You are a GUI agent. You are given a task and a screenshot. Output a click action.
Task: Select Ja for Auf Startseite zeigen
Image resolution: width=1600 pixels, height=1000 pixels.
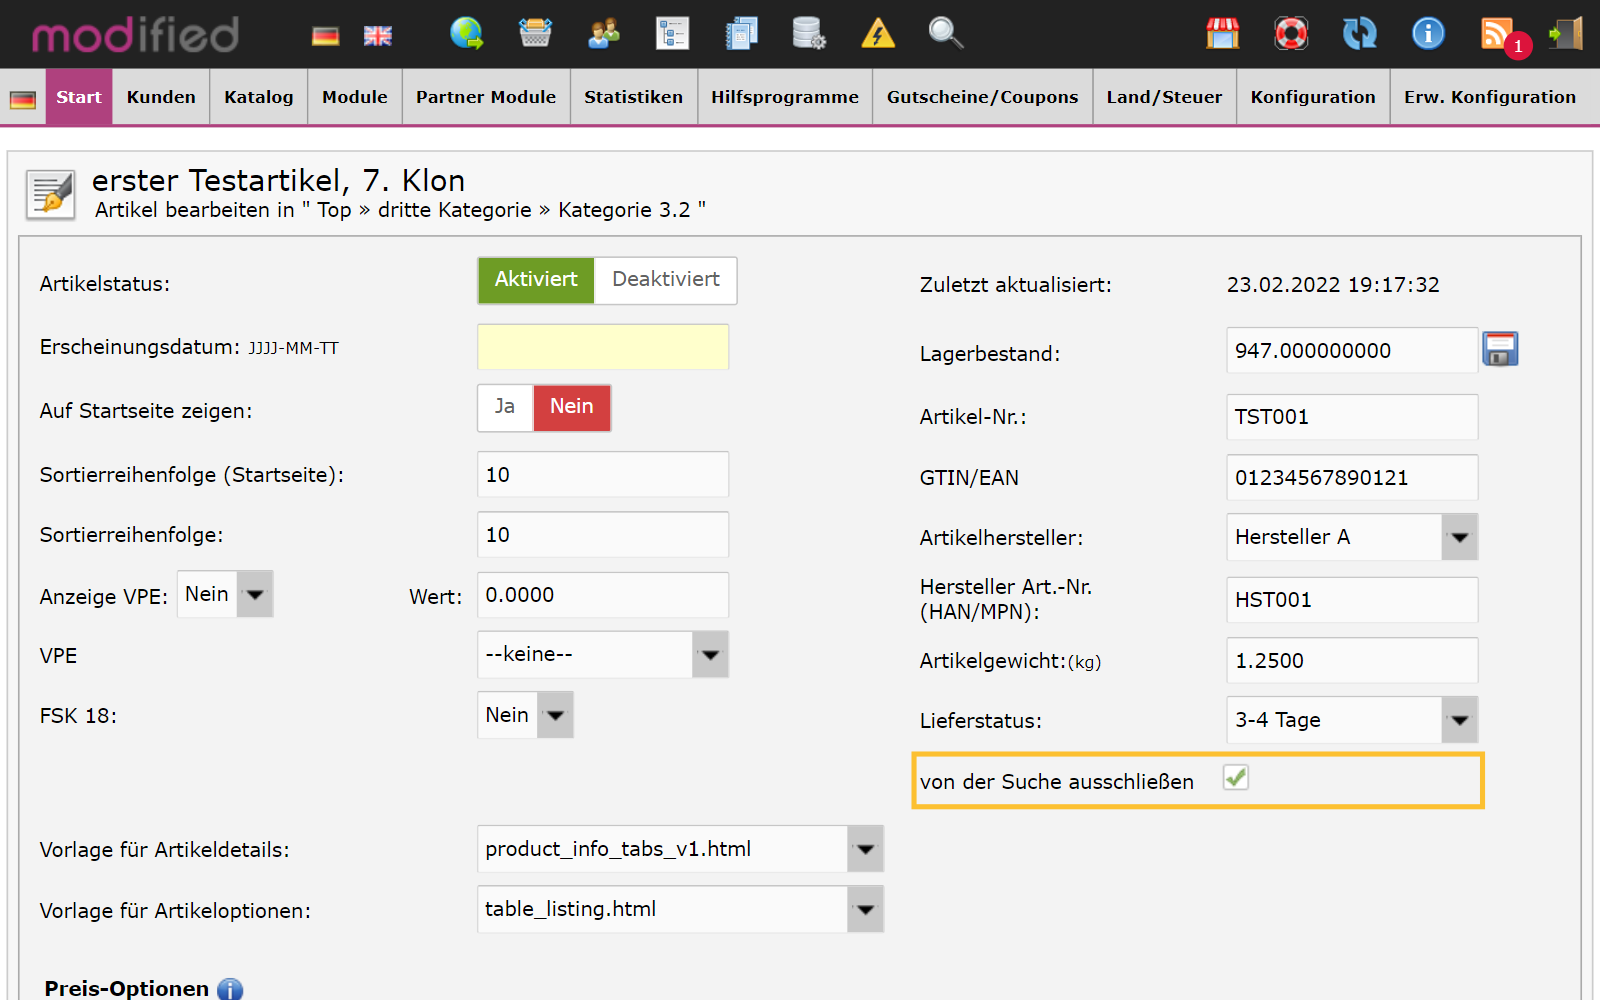[505, 407]
